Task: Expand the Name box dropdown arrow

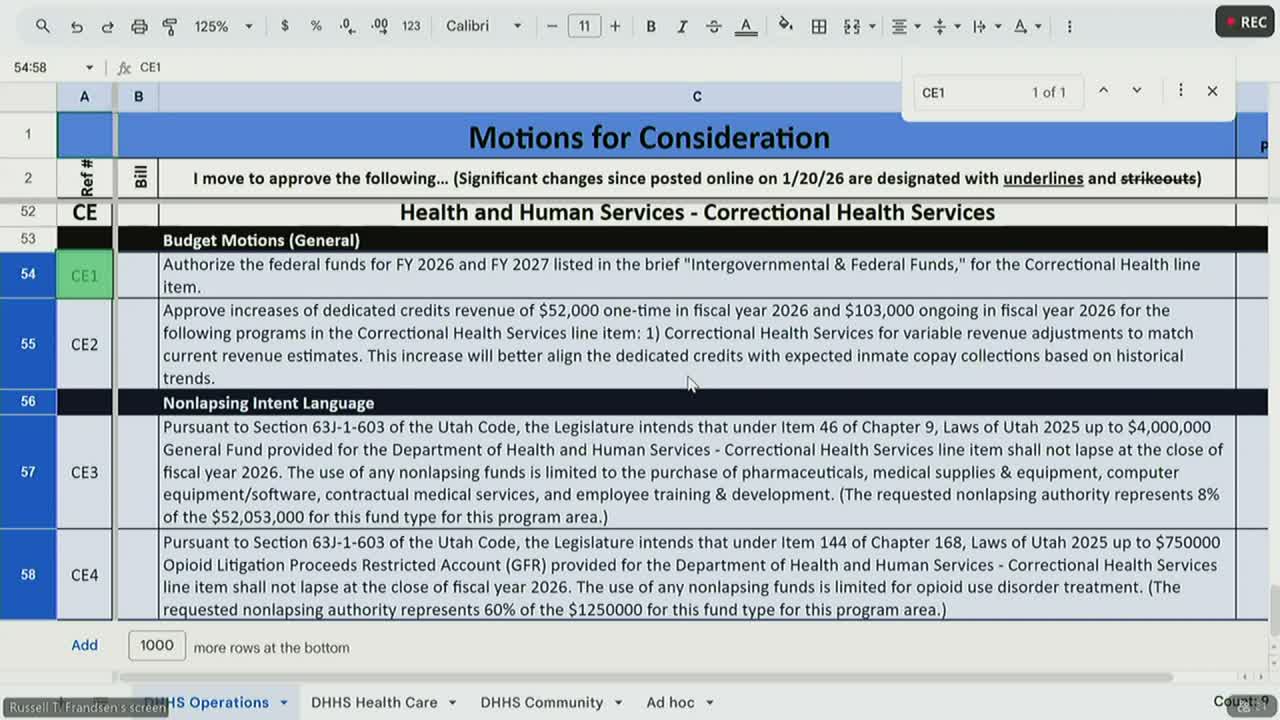Action: point(89,67)
